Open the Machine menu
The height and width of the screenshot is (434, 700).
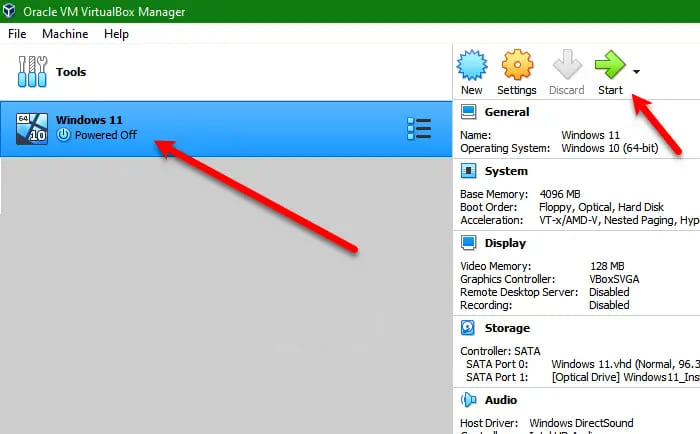(x=65, y=34)
